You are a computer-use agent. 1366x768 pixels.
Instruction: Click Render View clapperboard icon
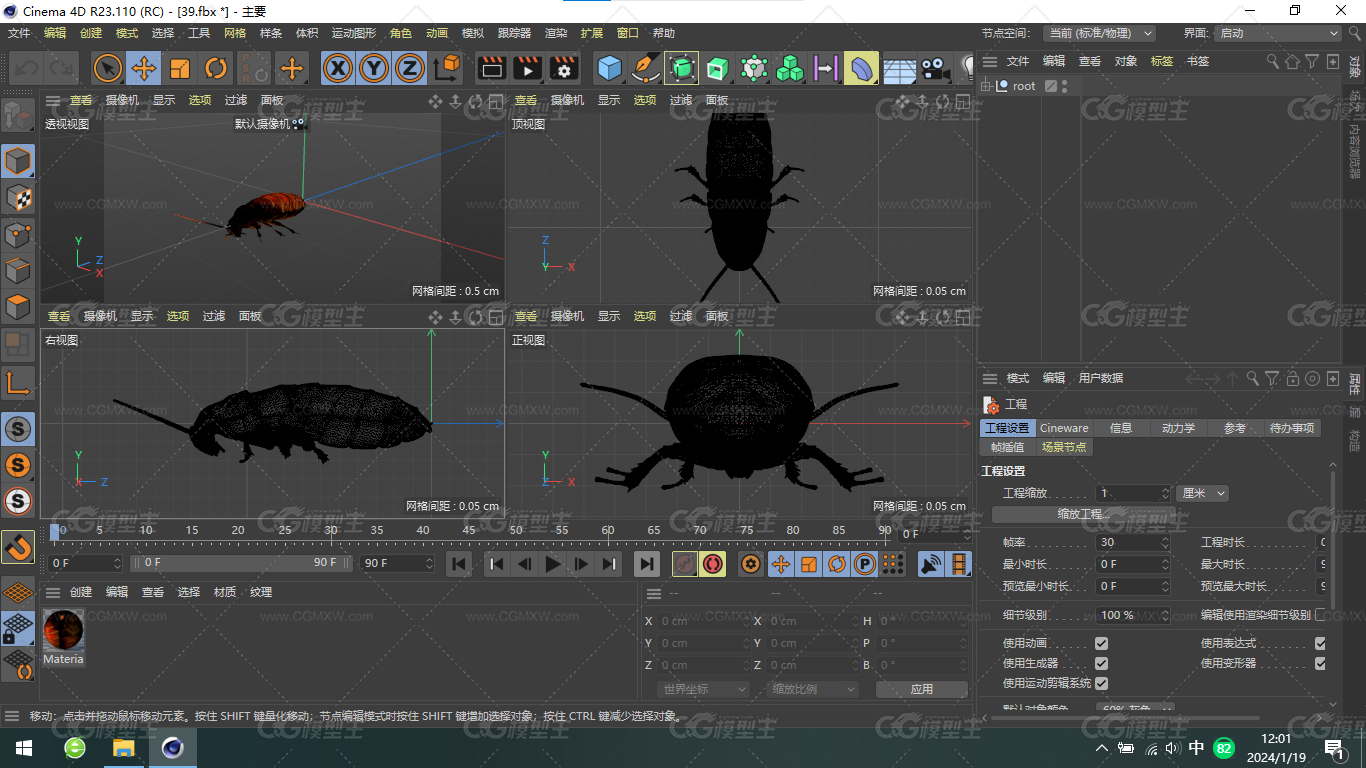tap(491, 68)
